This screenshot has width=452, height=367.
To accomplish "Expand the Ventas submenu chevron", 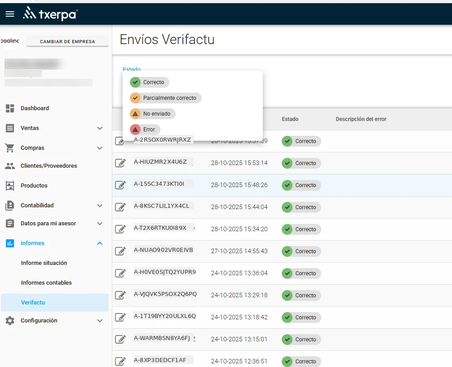I will click(x=100, y=128).
